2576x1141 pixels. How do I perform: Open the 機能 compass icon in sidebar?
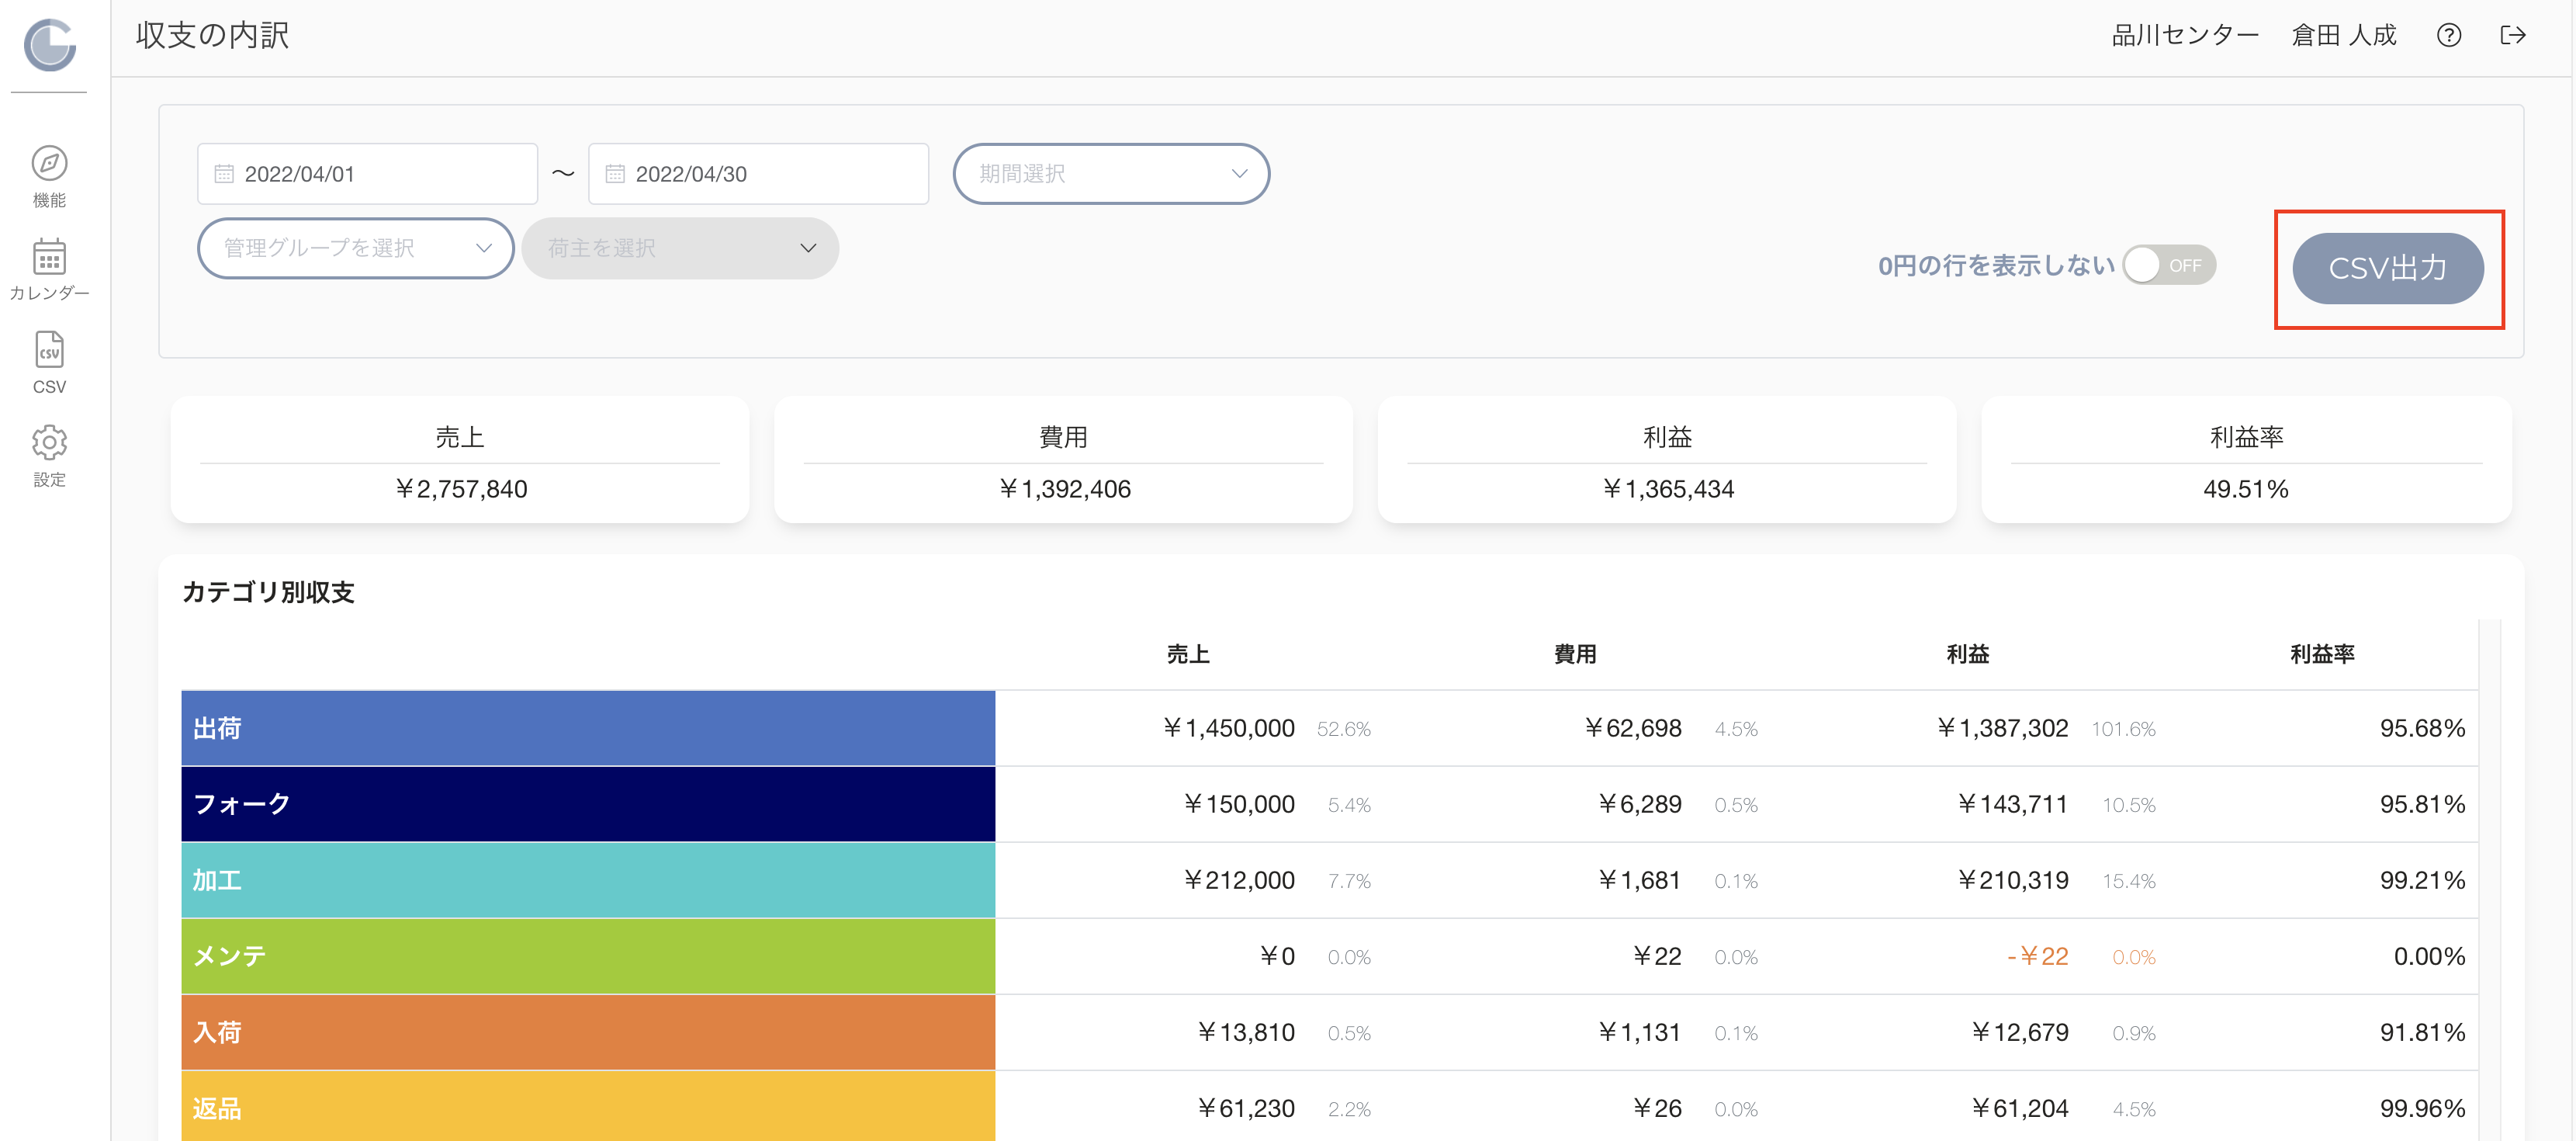49,163
